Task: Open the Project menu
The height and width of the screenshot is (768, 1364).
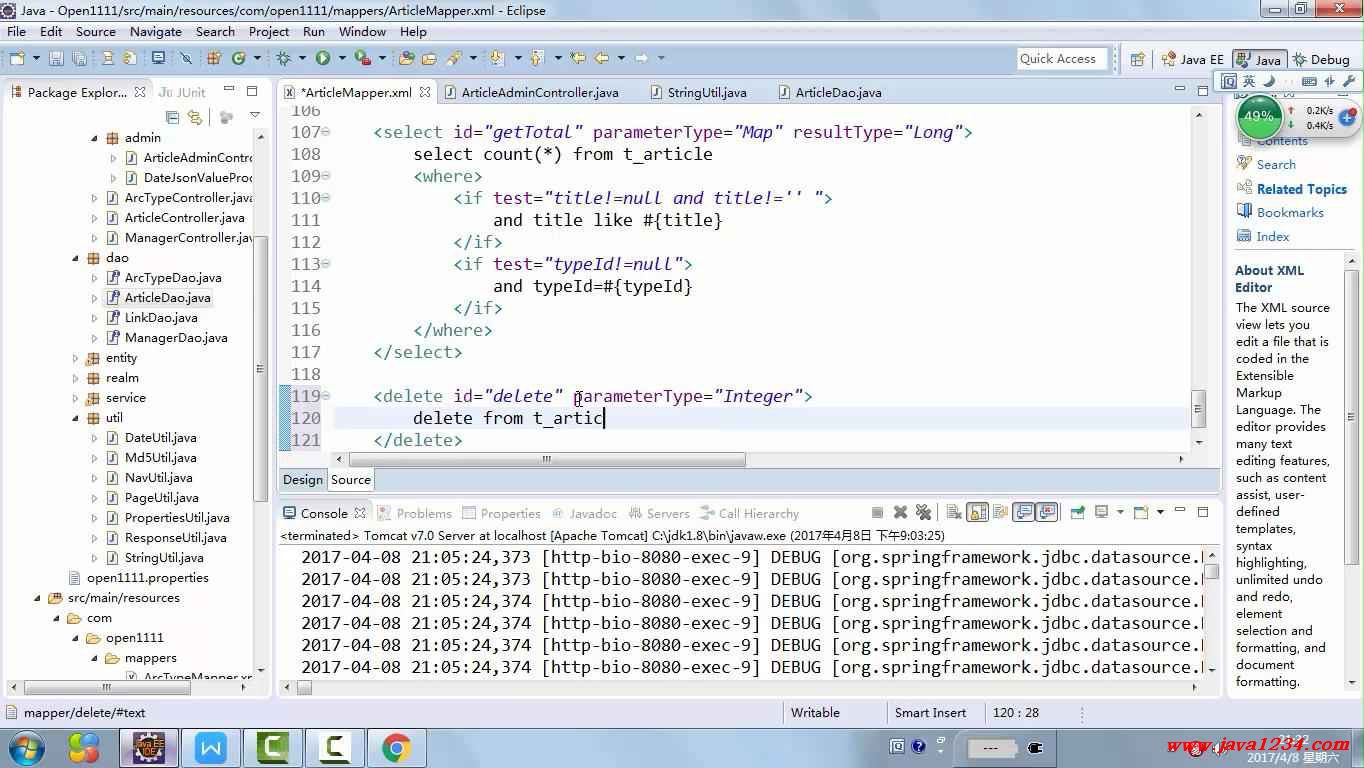Action: pyautogui.click(x=269, y=31)
